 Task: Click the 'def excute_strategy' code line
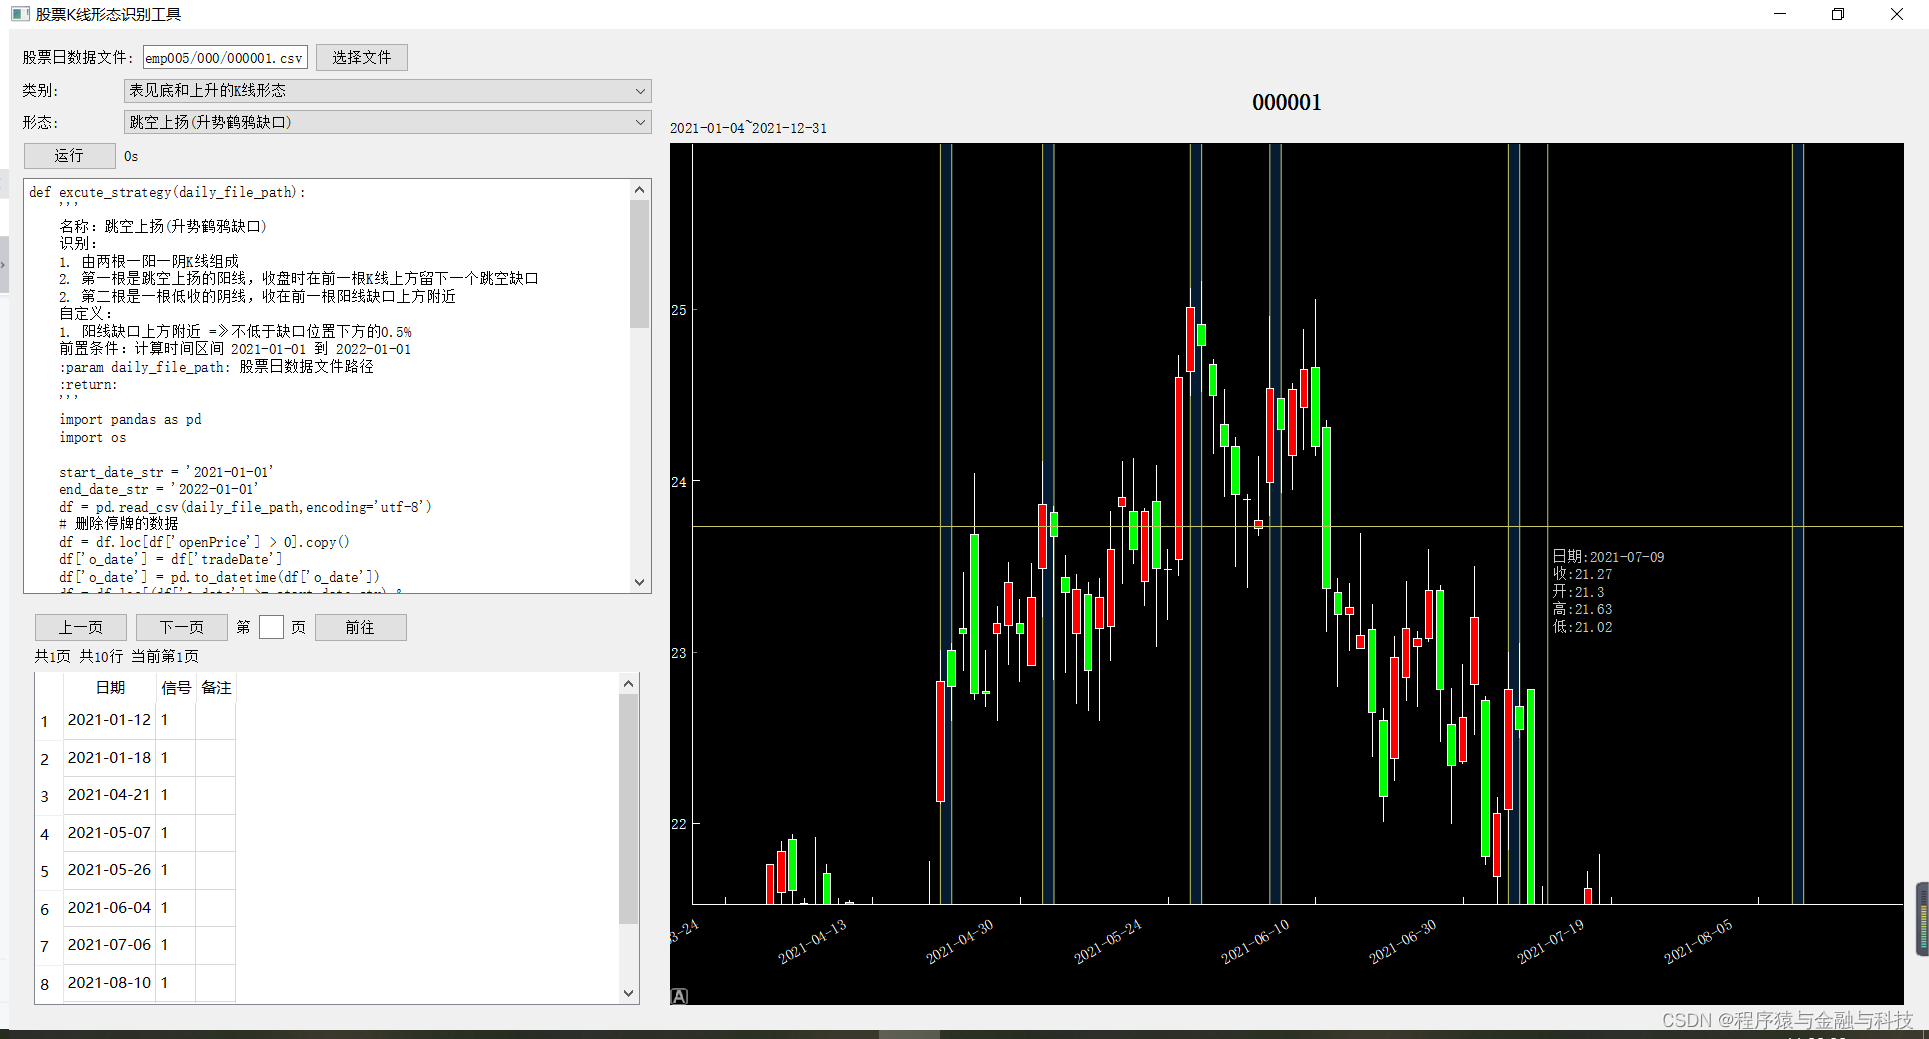click(x=167, y=192)
